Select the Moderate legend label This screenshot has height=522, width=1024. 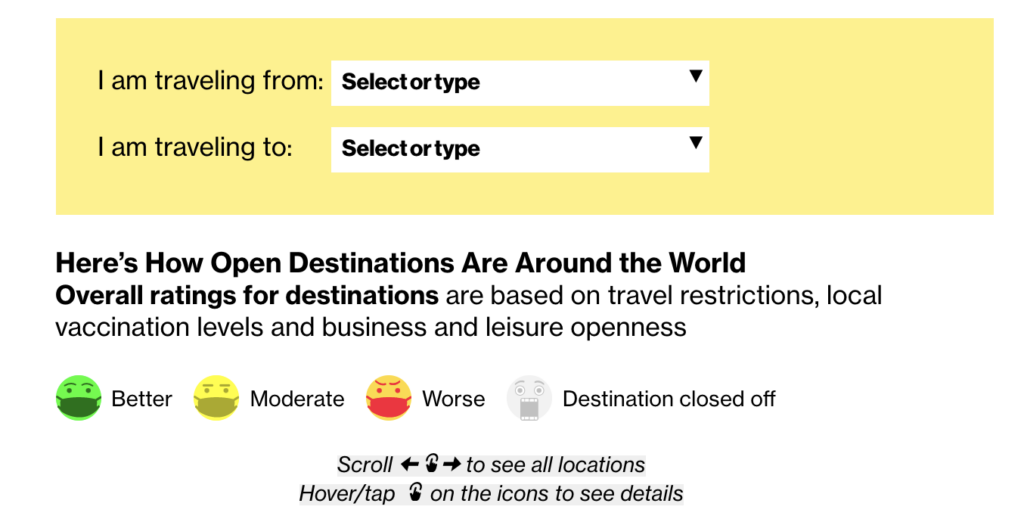[x=297, y=399]
